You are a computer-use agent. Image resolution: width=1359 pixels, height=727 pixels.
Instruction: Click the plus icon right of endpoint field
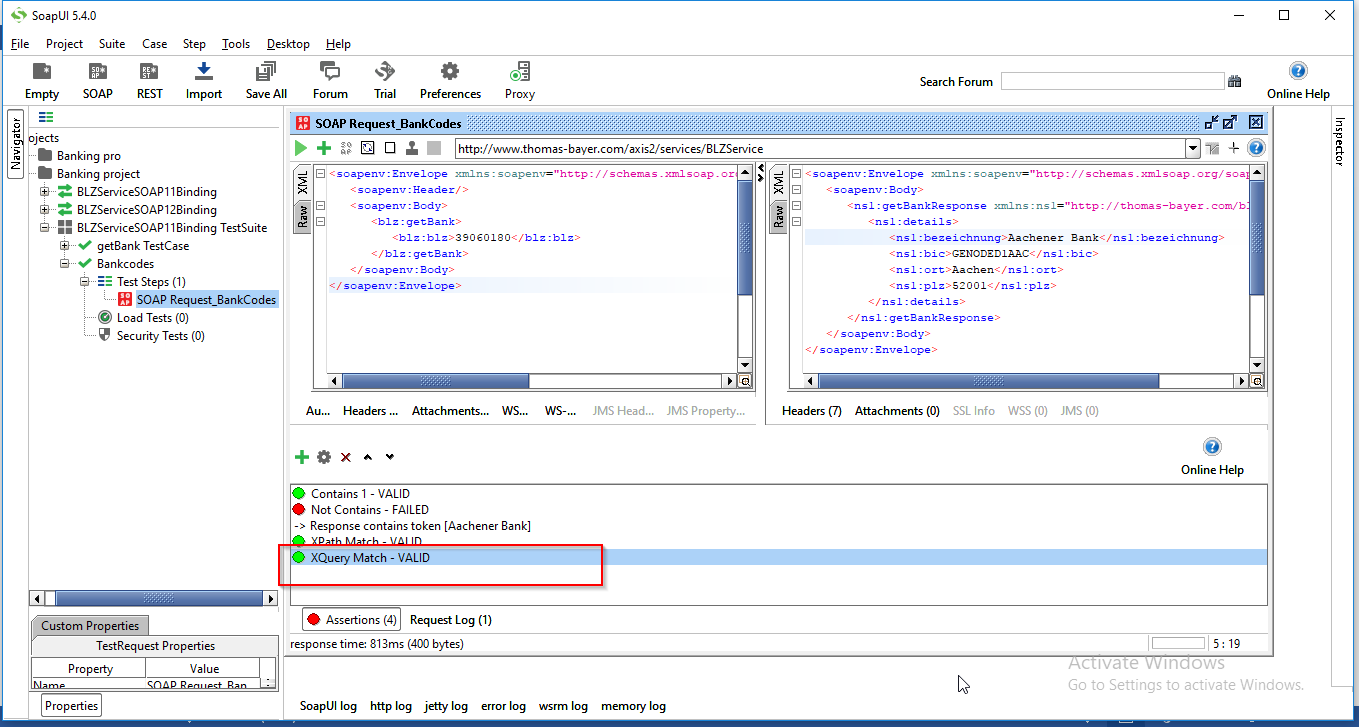point(1234,148)
